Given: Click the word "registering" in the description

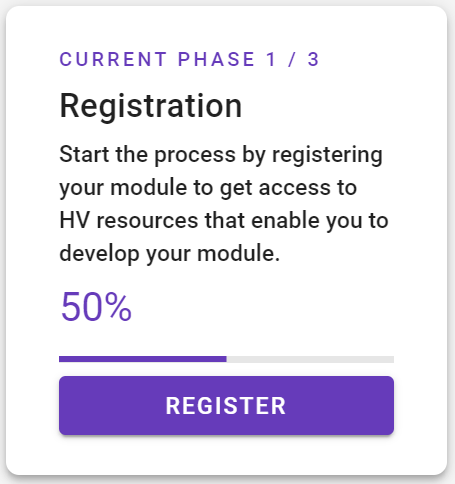Looking at the screenshot, I should pyautogui.click(x=327, y=155).
